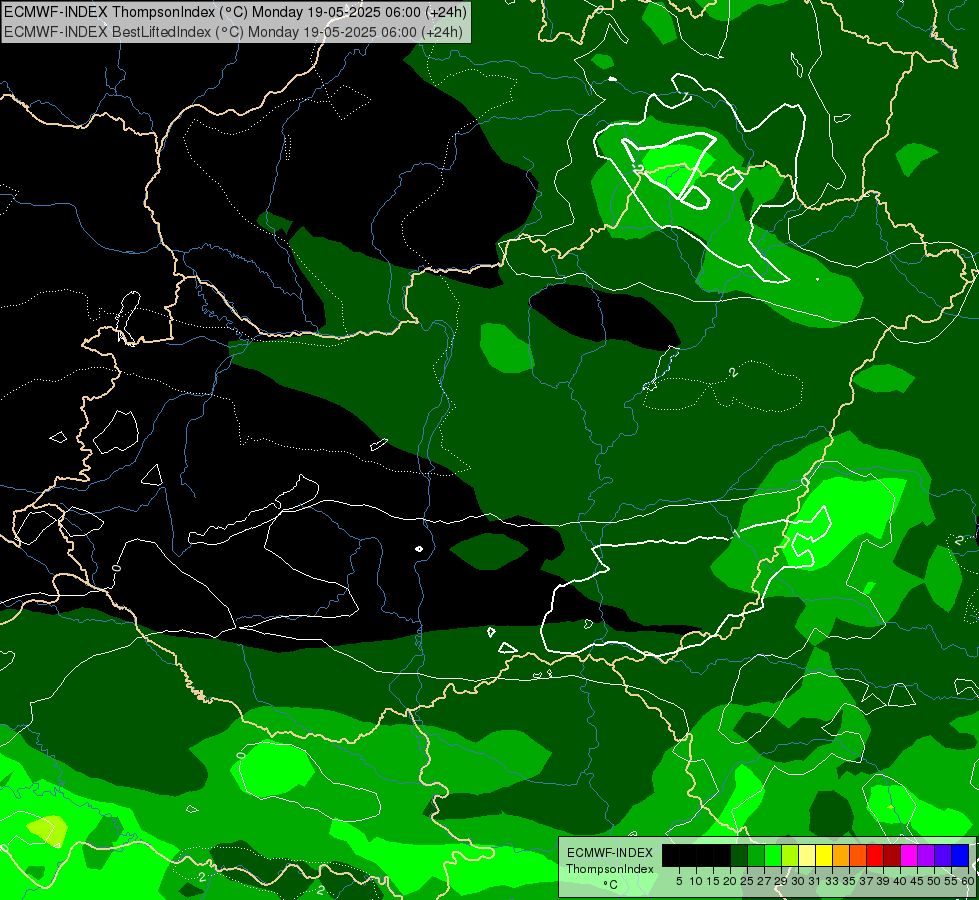
Task: Click the red-orange 35–37 legend swatch
Action: click(x=858, y=855)
